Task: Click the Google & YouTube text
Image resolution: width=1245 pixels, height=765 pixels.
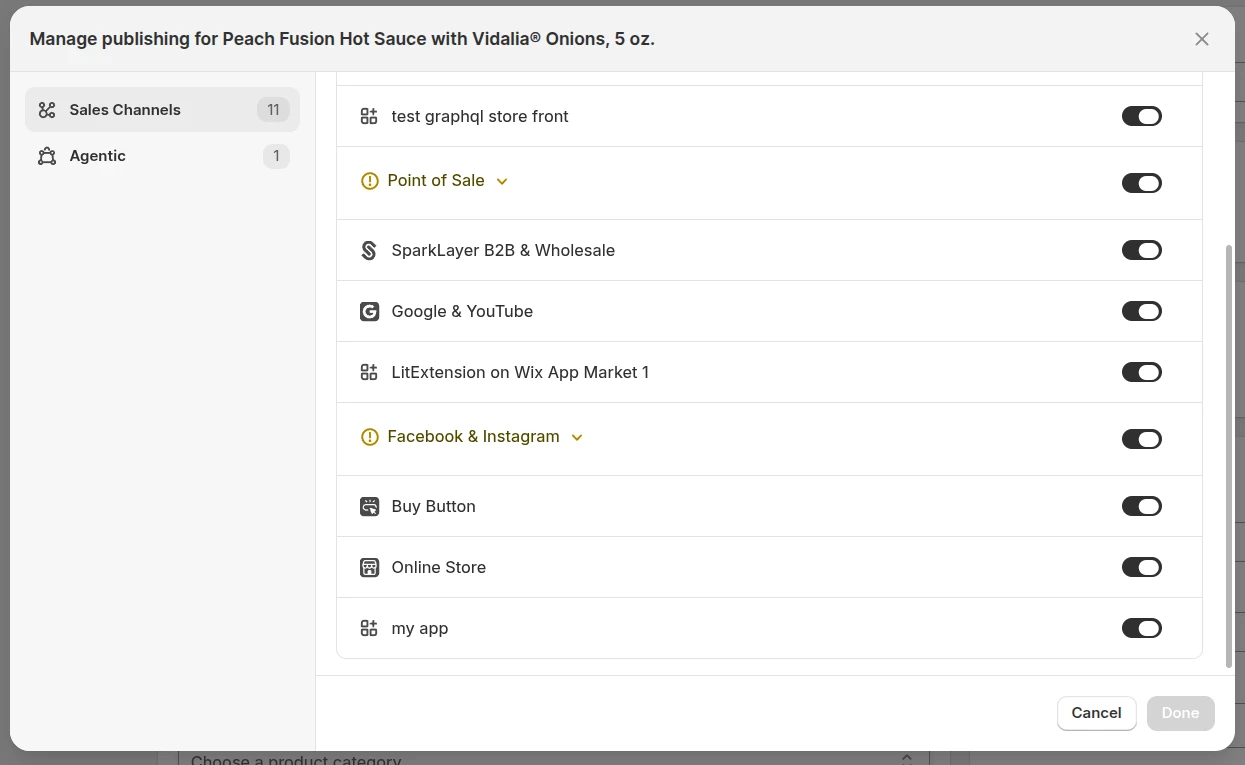Action: pyautogui.click(x=462, y=311)
